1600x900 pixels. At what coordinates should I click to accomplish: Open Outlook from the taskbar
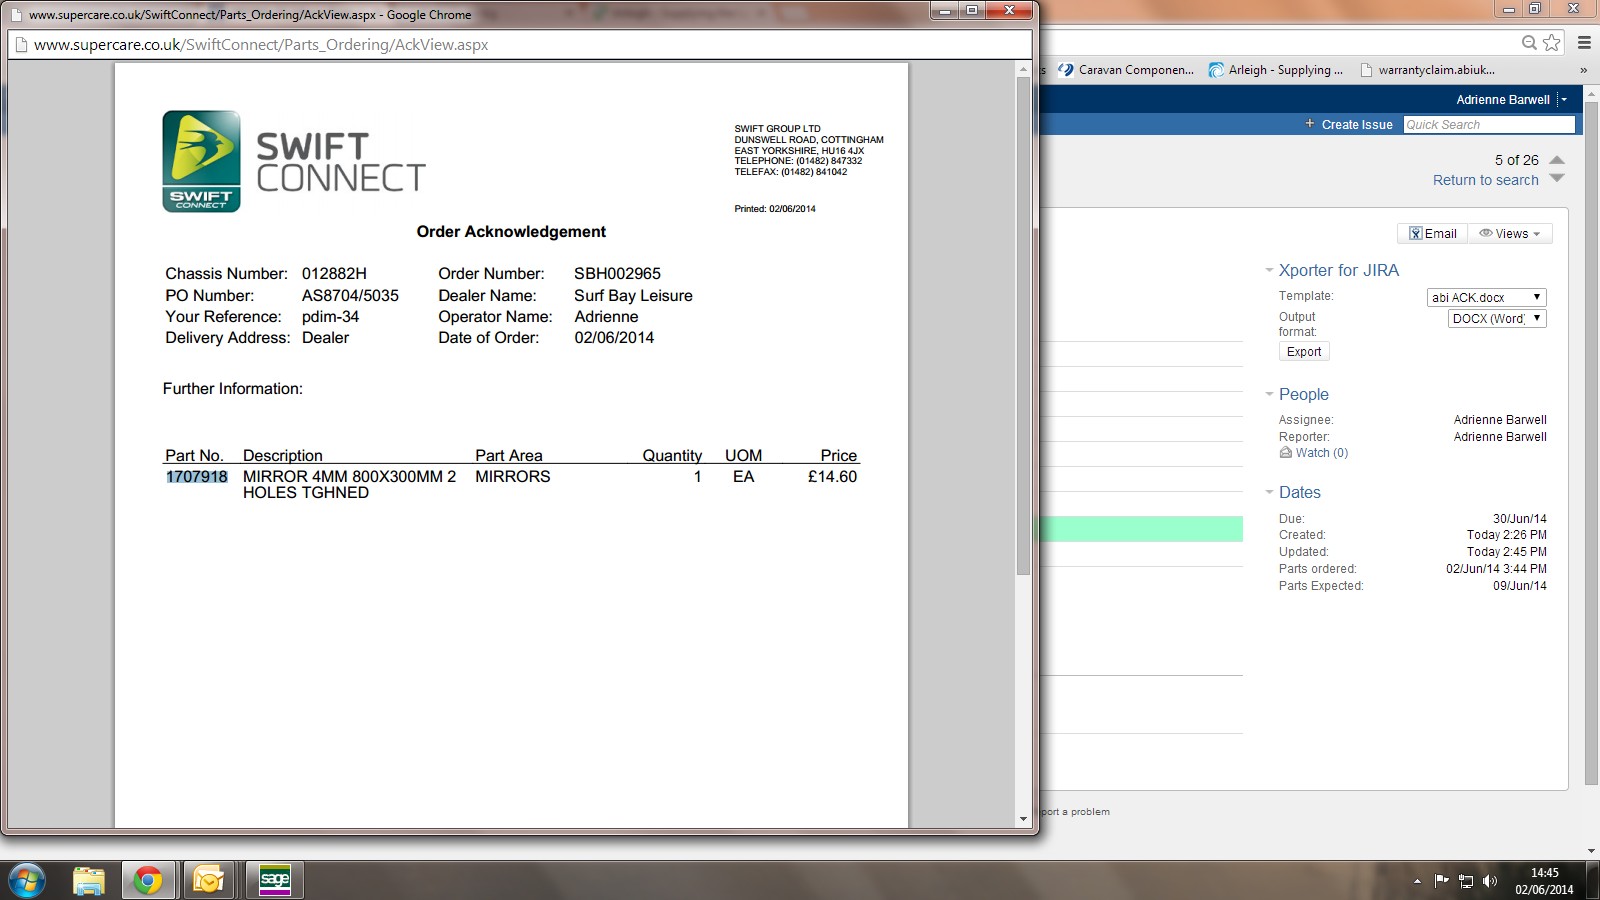(x=209, y=881)
